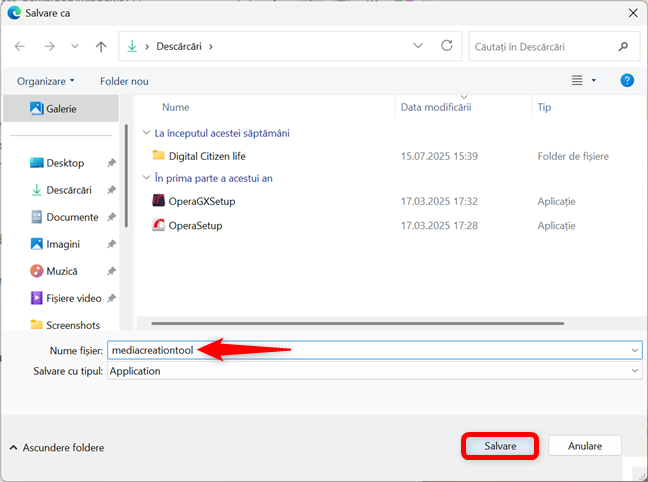The width and height of the screenshot is (648, 482).
Task: Click the Back navigation arrow
Action: pyautogui.click(x=20, y=46)
